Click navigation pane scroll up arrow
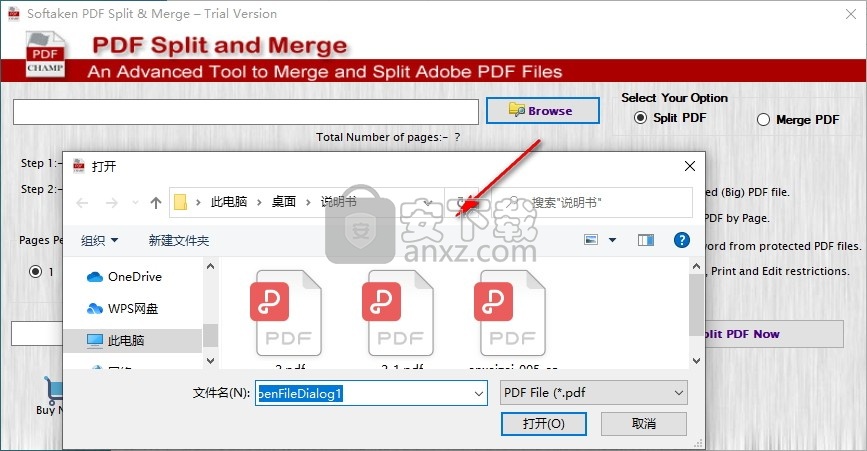 coord(210,266)
